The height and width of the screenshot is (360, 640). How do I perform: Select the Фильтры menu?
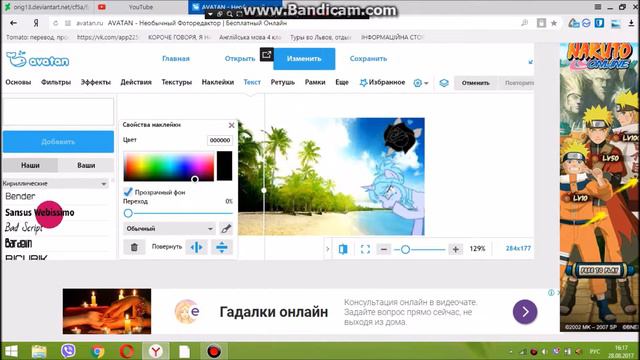(x=56, y=82)
